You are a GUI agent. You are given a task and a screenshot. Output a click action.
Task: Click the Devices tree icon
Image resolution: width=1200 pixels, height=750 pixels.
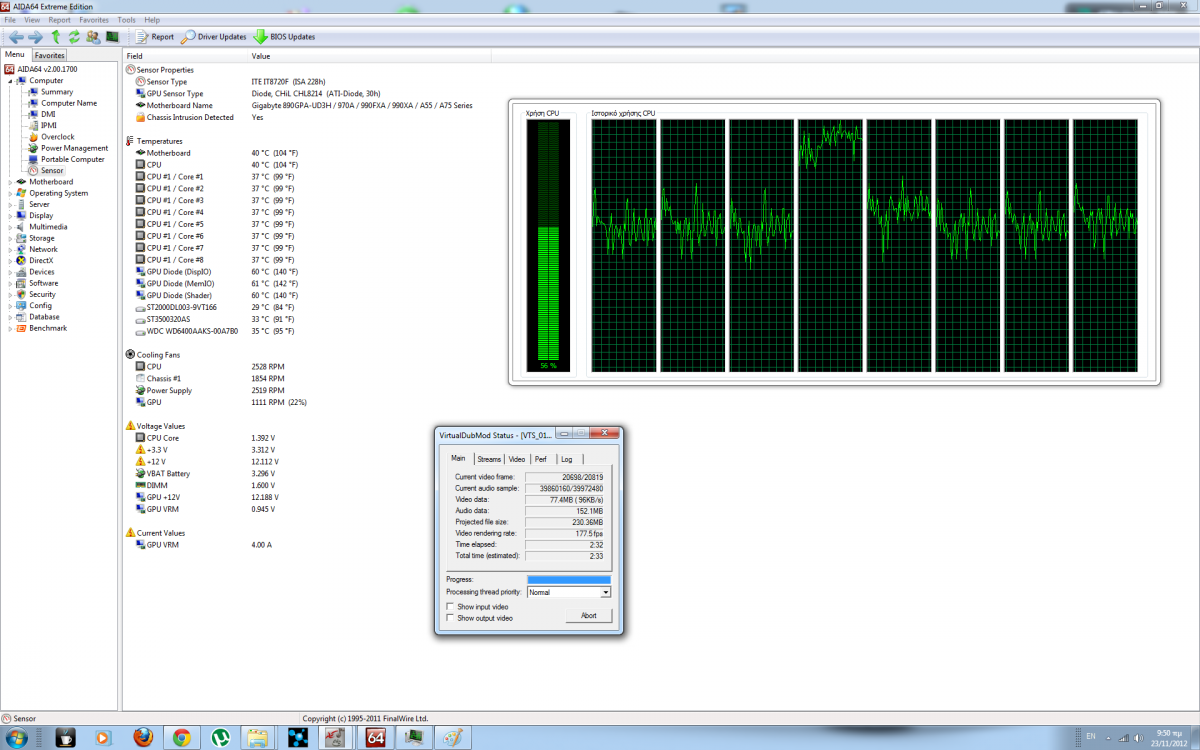tap(21, 272)
